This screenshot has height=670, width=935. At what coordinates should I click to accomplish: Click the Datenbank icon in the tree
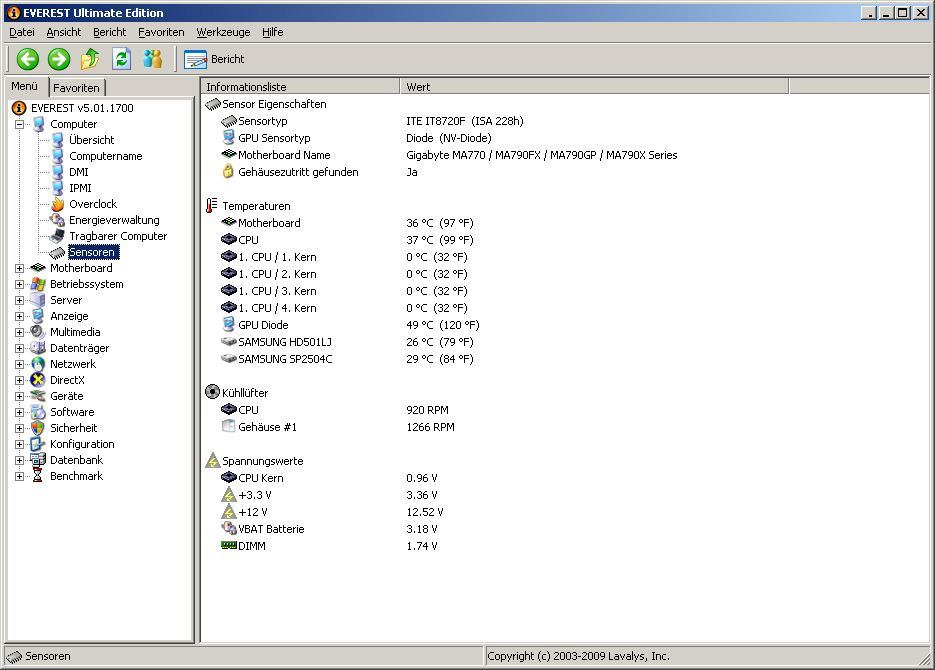[x=38, y=460]
